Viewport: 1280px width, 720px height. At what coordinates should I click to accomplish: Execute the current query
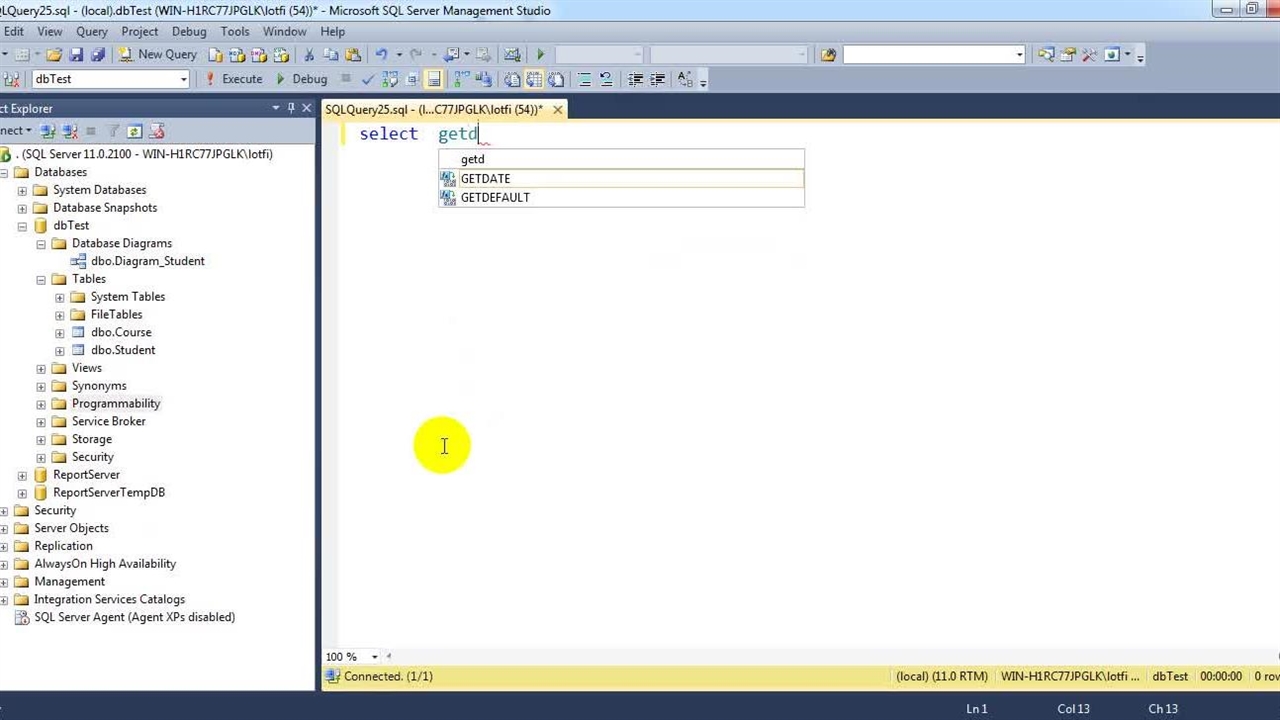(x=233, y=79)
